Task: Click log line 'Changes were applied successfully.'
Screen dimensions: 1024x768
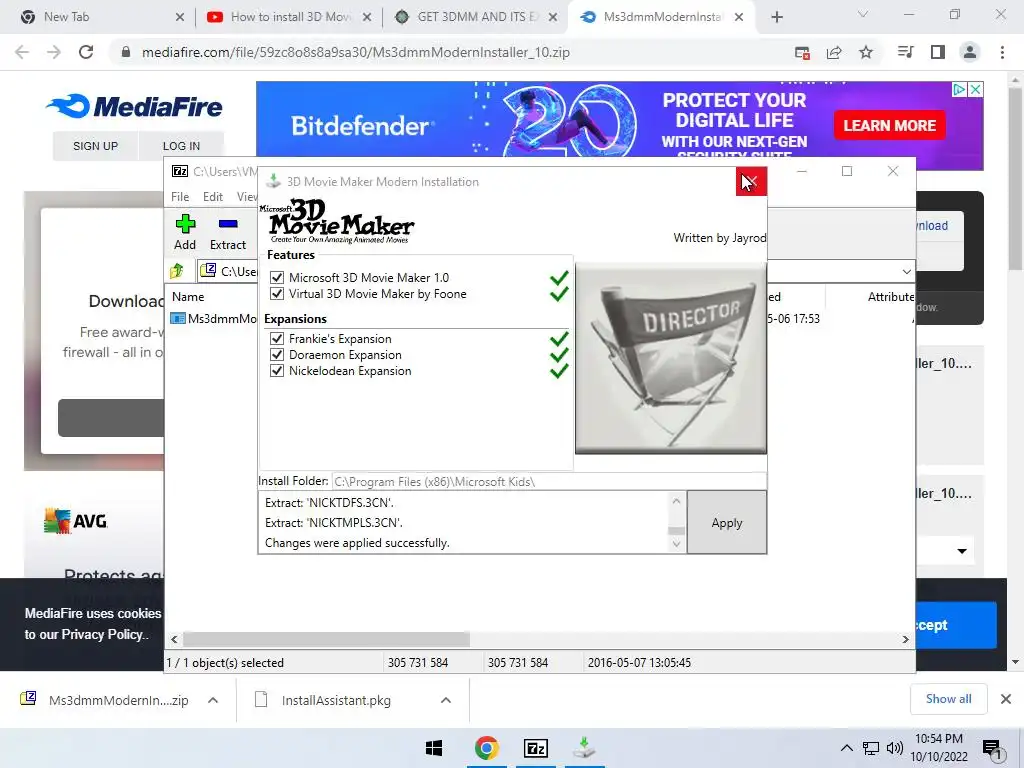Action: point(357,543)
